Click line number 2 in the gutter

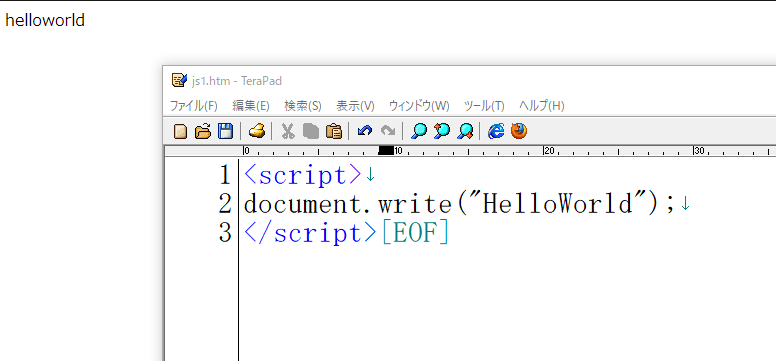pyautogui.click(x=225, y=204)
